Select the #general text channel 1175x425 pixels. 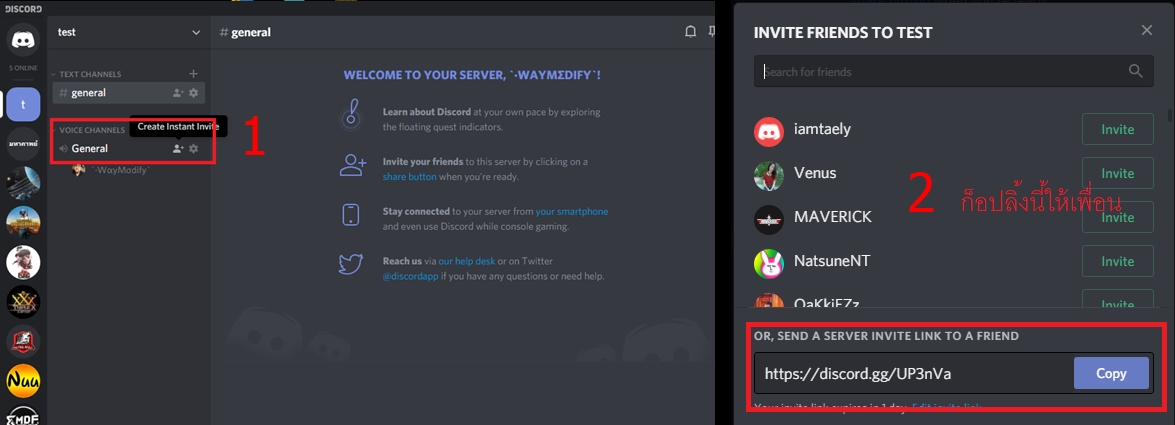(128, 93)
